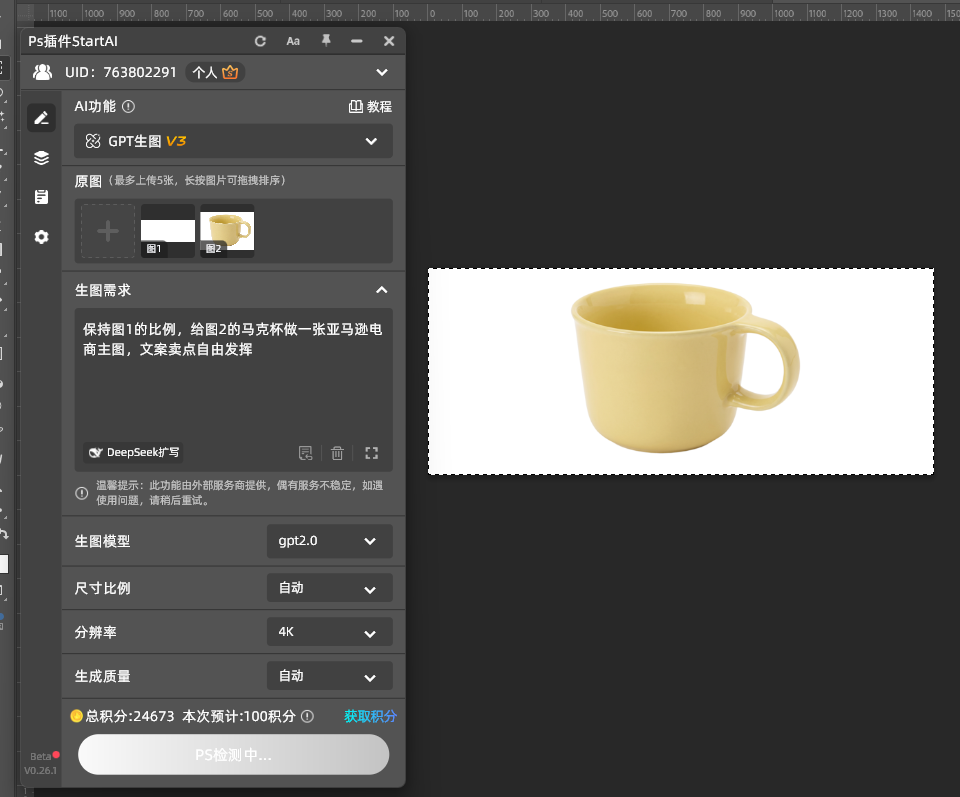
Task: Click the warning icon beside 温馨提示
Action: click(x=81, y=493)
